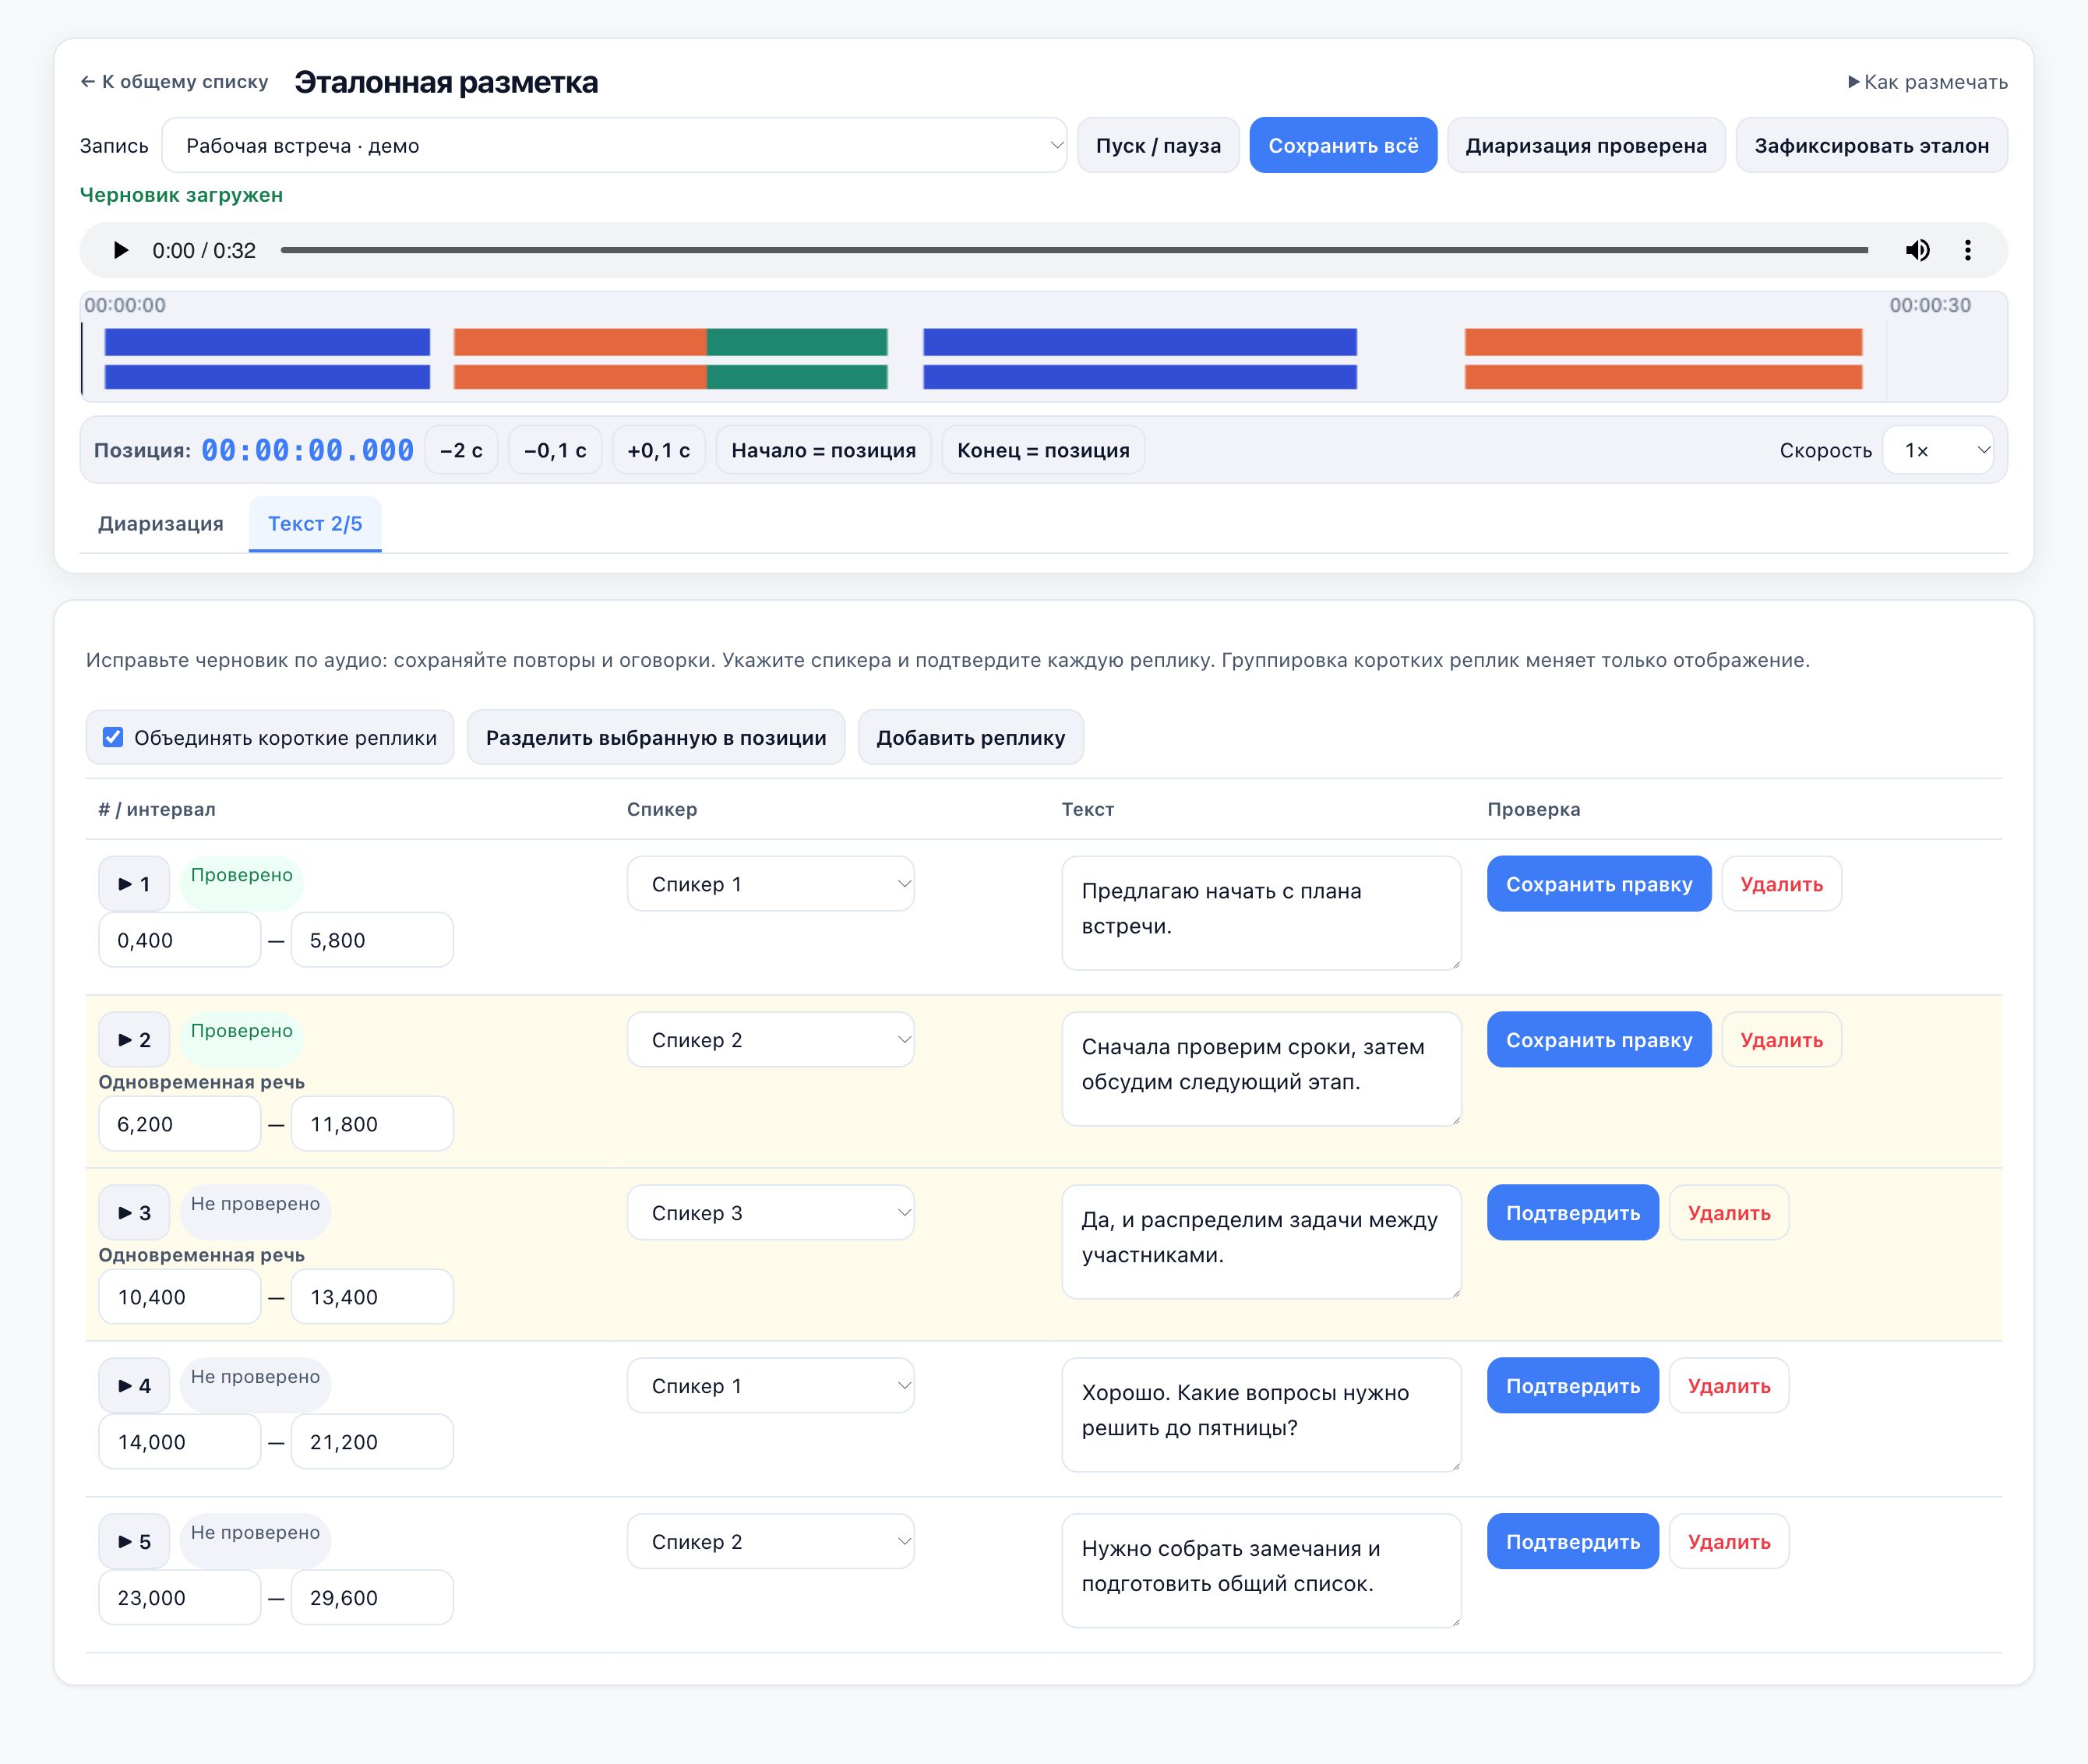Go back to the general list
Screen dimensions: 2088x1764
click(174, 82)
